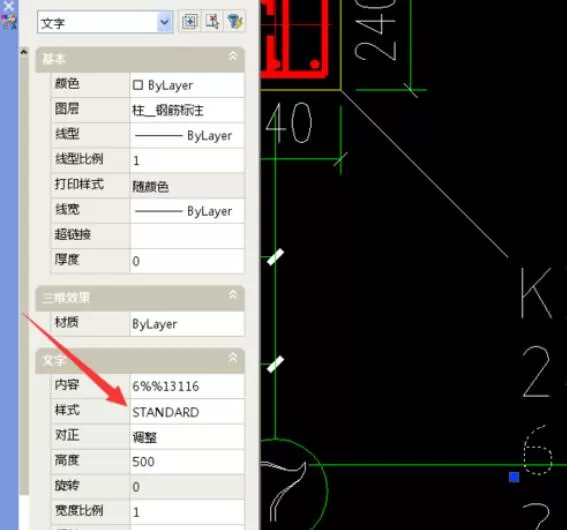Click the 线宽 property label
The width and height of the screenshot is (567, 530).
coord(67,209)
